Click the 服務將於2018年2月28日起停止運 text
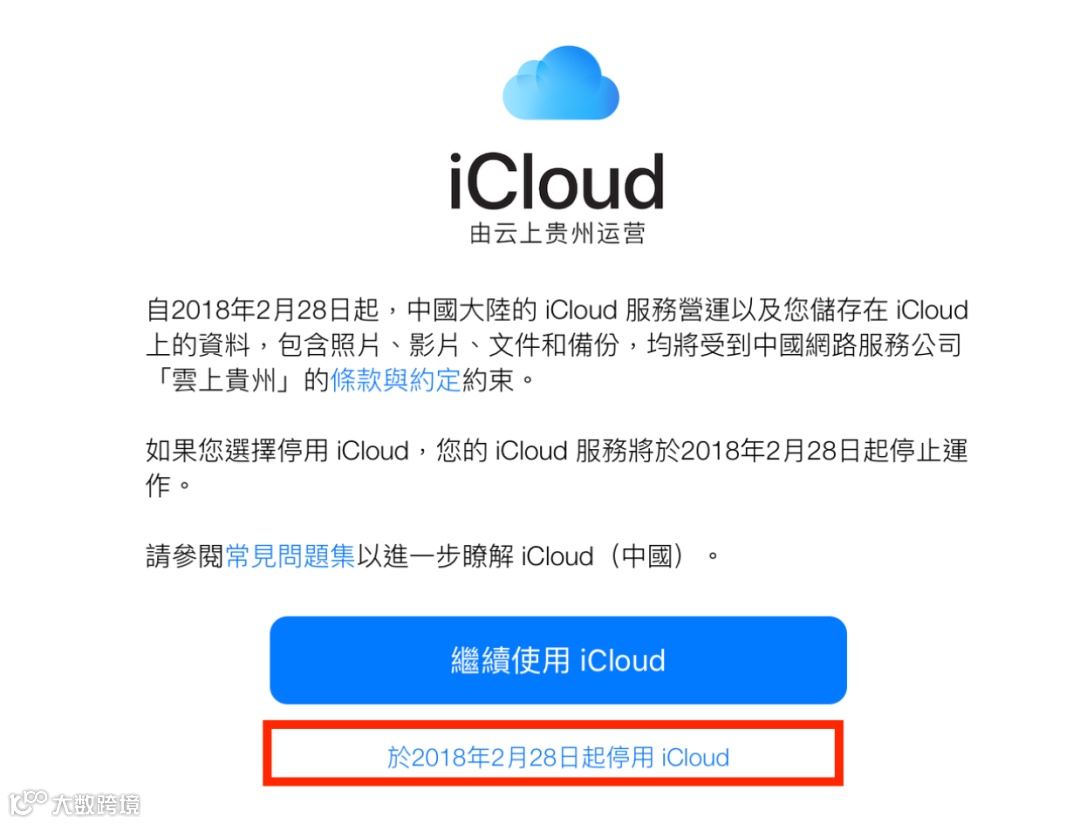Screen dimensions: 1080x824 click(772, 451)
